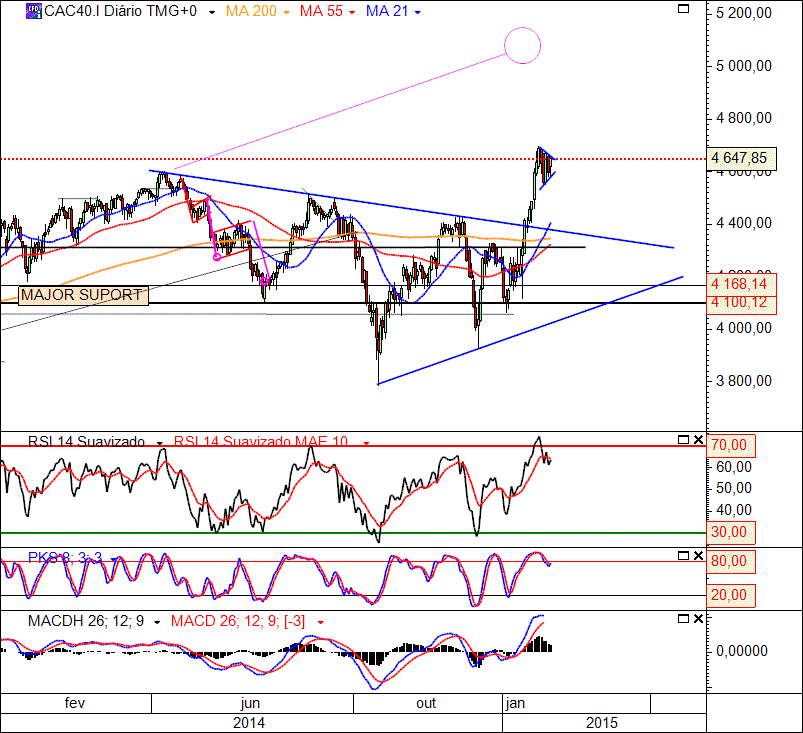Open the PKS 8; 3; 3 dropdown arrow
The height and width of the screenshot is (733, 803).
pos(114,559)
